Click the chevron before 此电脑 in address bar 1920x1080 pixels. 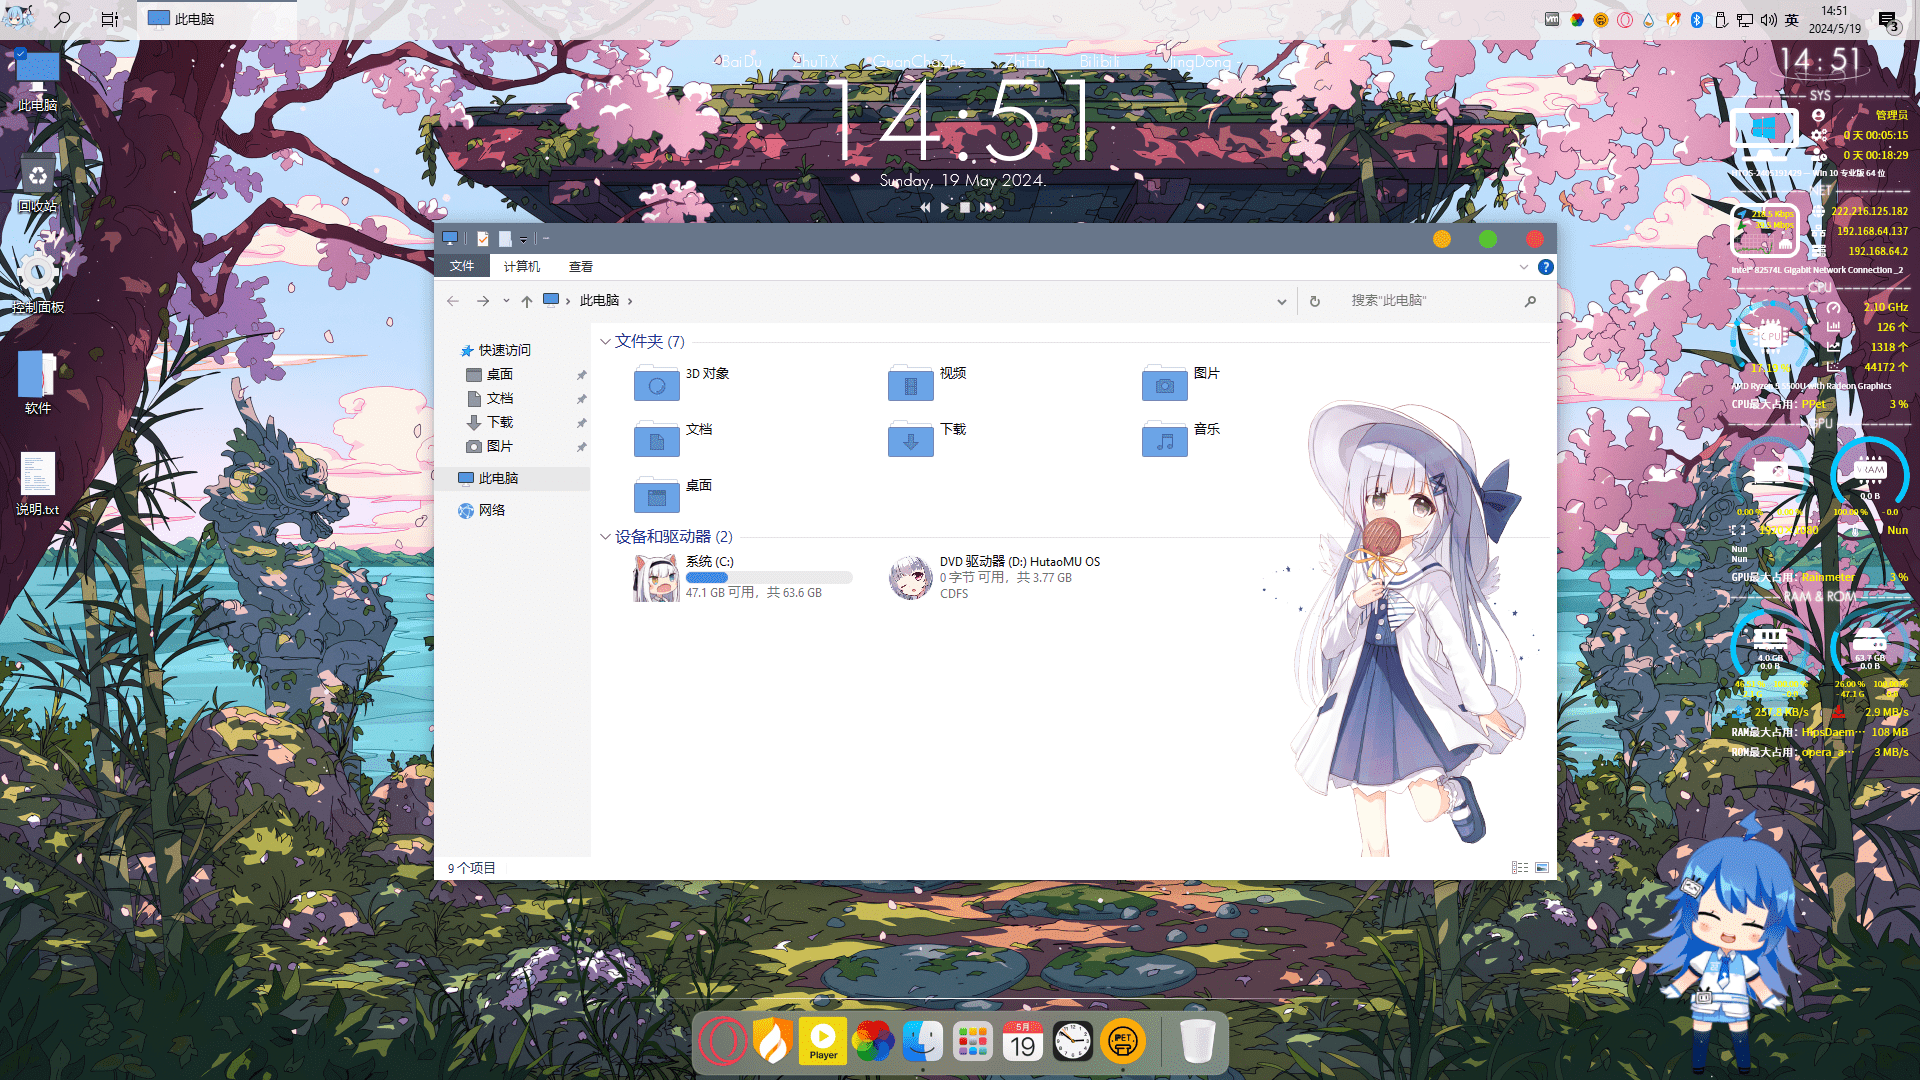[568, 301]
